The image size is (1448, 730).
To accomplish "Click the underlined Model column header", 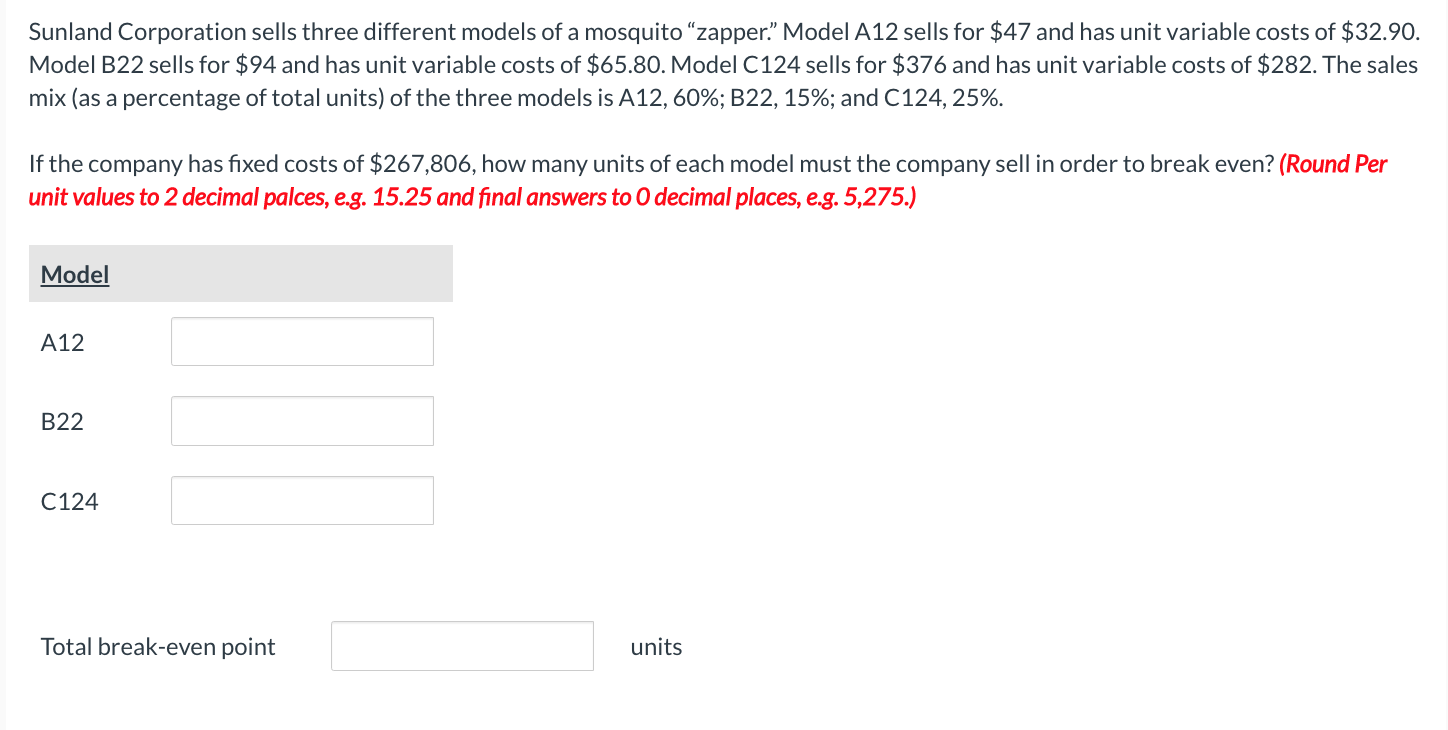I will tap(73, 274).
